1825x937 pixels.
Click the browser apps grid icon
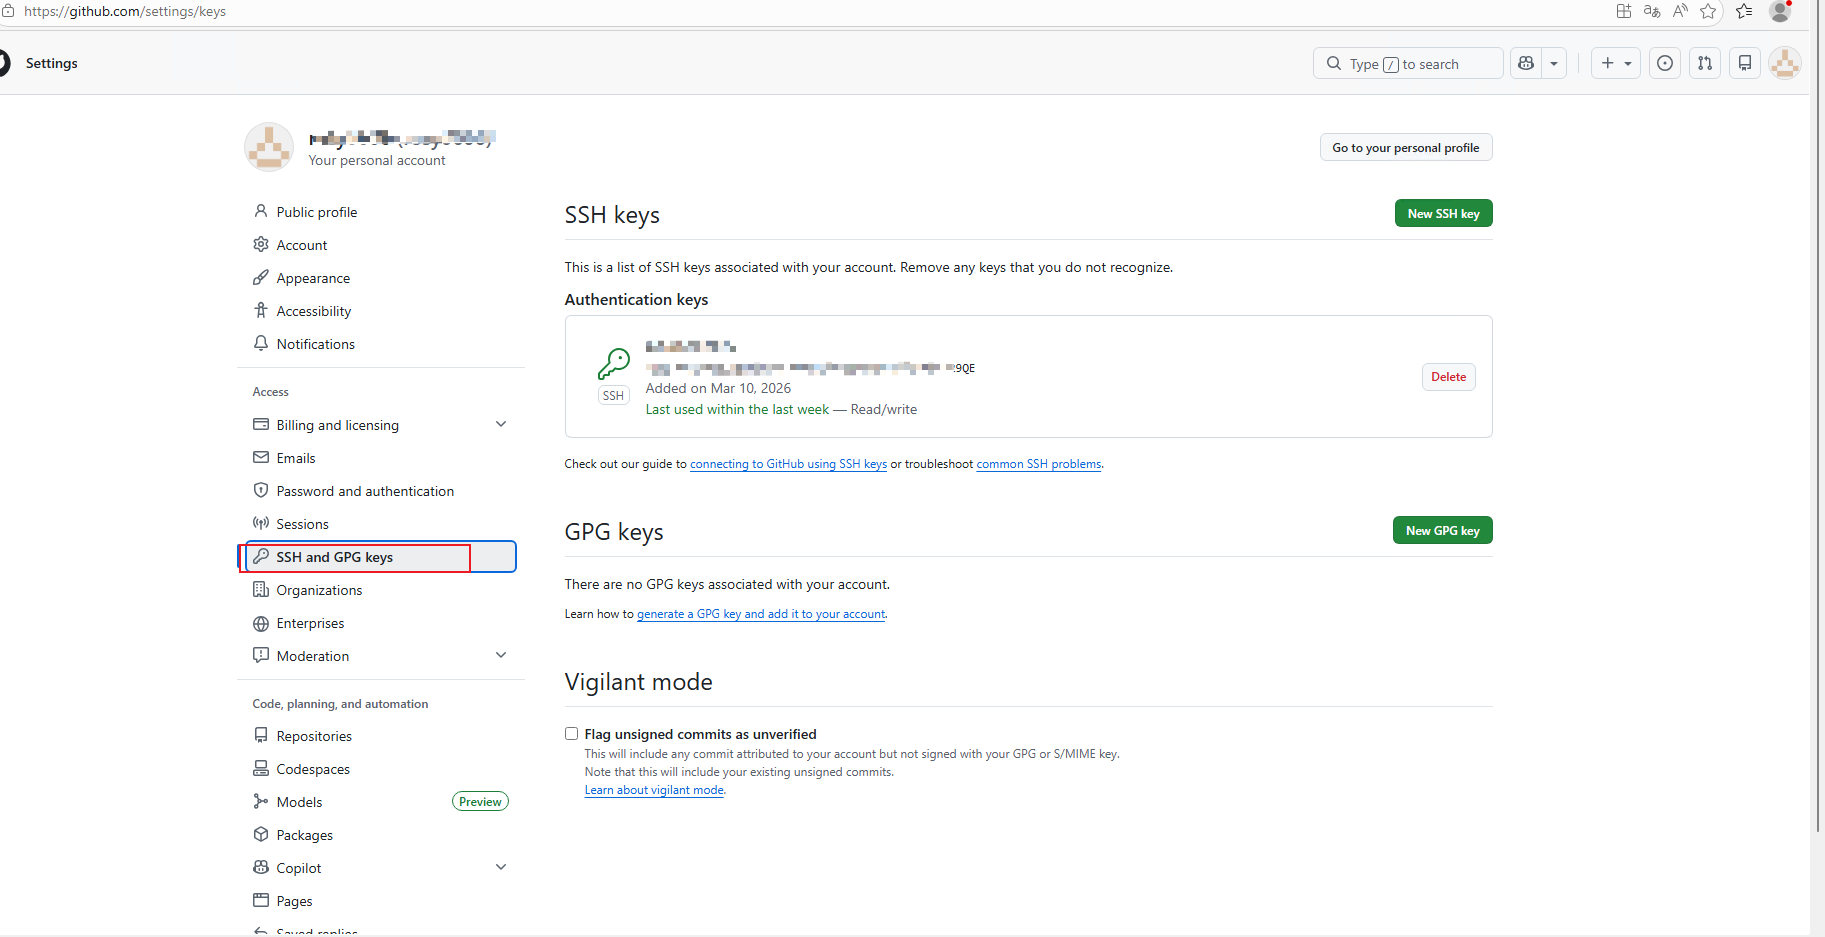(x=1624, y=11)
